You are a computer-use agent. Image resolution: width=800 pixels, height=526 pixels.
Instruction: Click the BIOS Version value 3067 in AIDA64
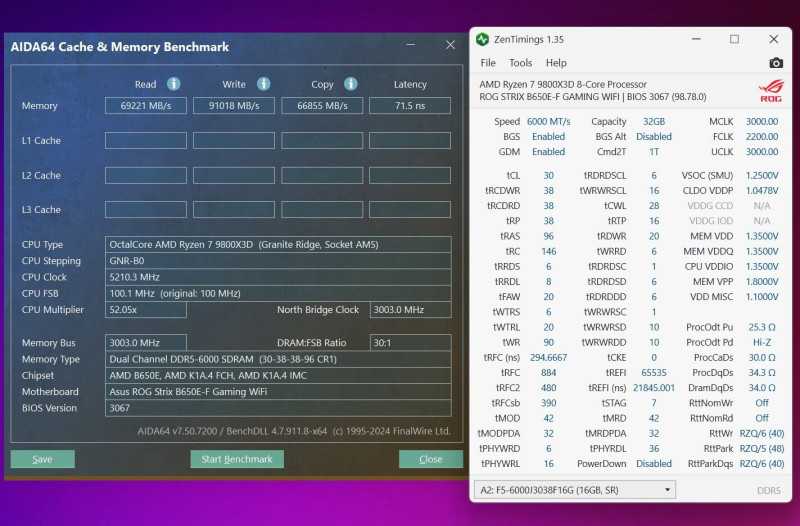click(278, 408)
